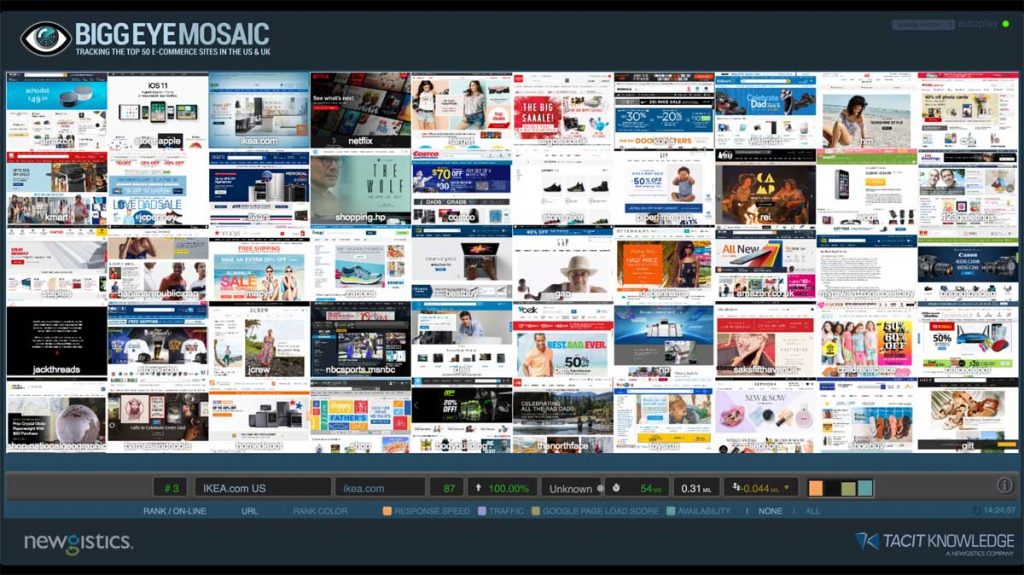Viewport: 1024px width, 575px height.
Task: Select the URL label mode
Action: click(x=249, y=511)
